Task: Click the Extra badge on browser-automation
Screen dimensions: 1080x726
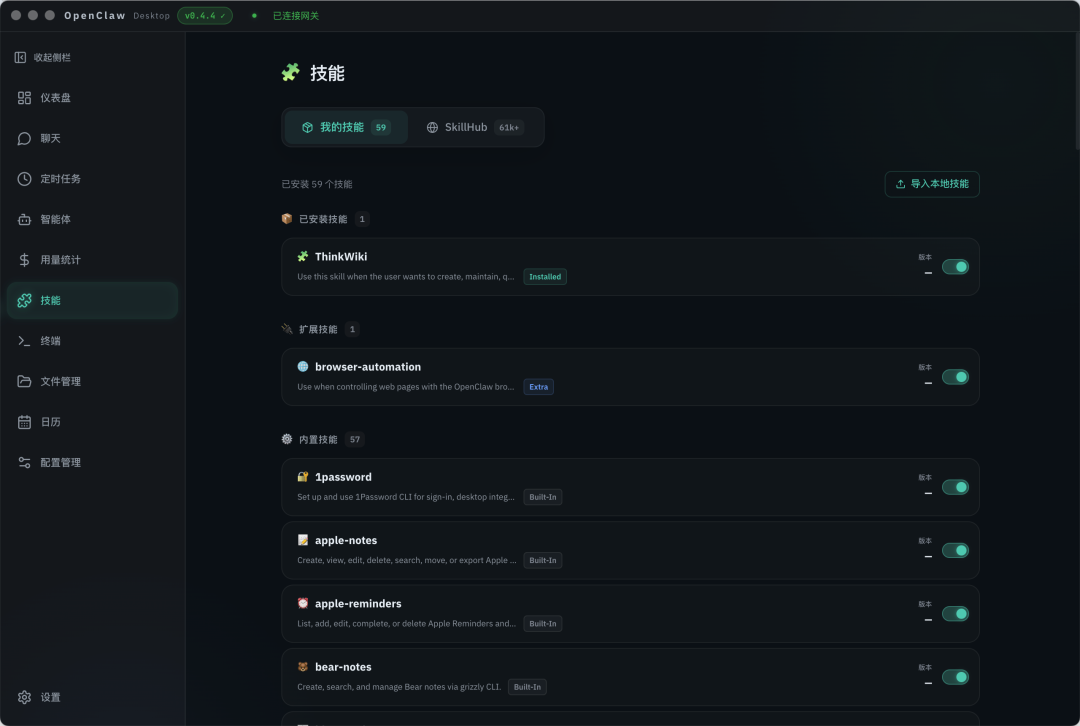Action: pyautogui.click(x=539, y=387)
